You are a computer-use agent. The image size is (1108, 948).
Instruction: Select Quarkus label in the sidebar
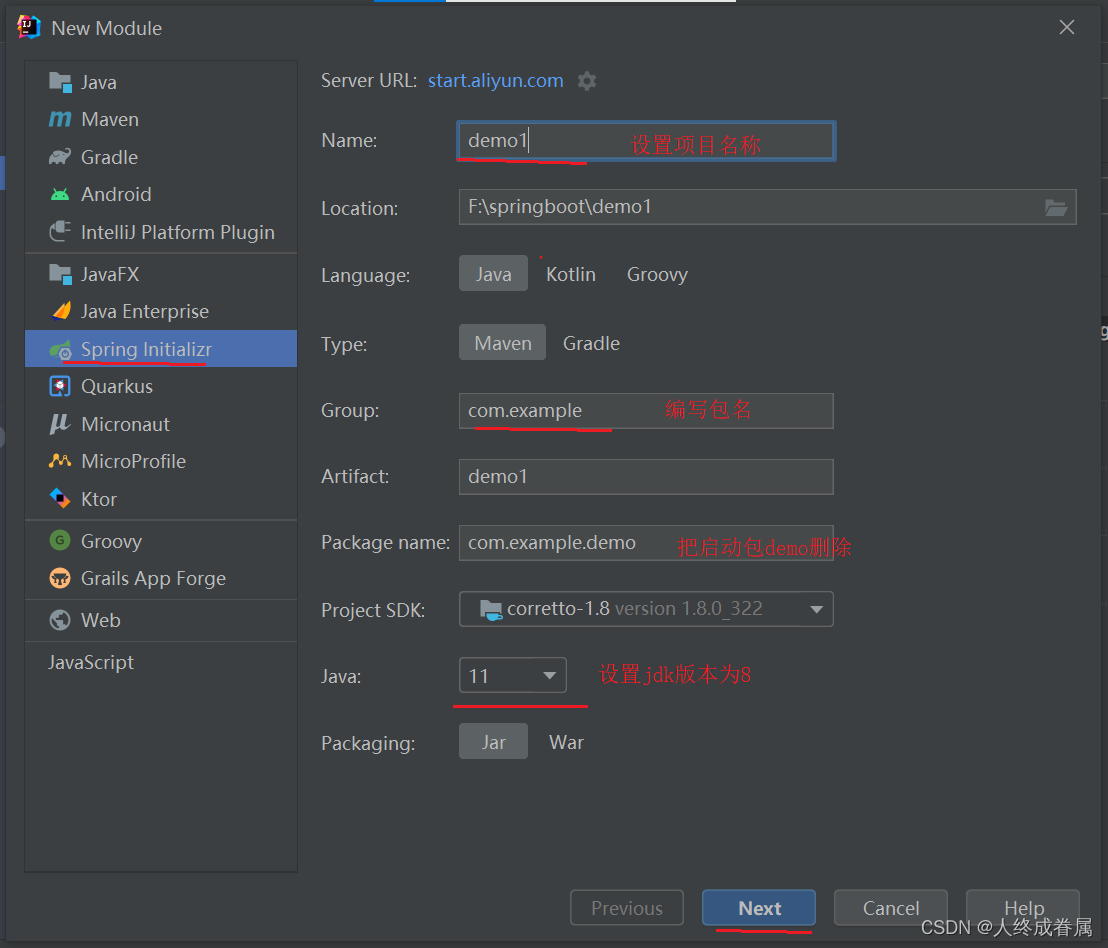[x=117, y=386]
